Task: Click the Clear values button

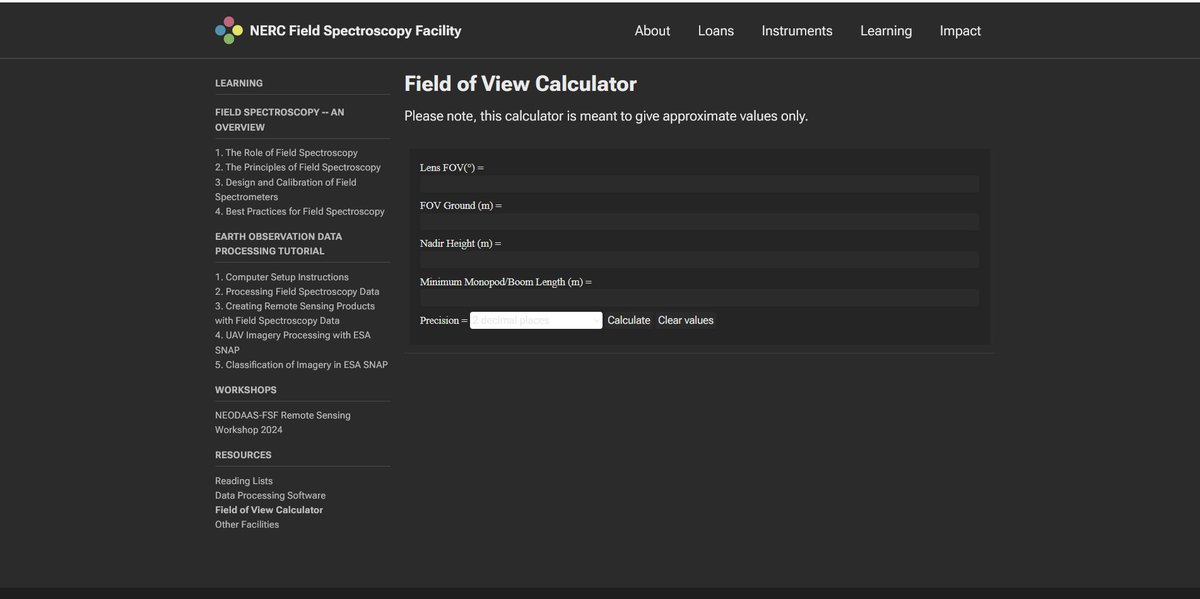Action: coord(686,320)
